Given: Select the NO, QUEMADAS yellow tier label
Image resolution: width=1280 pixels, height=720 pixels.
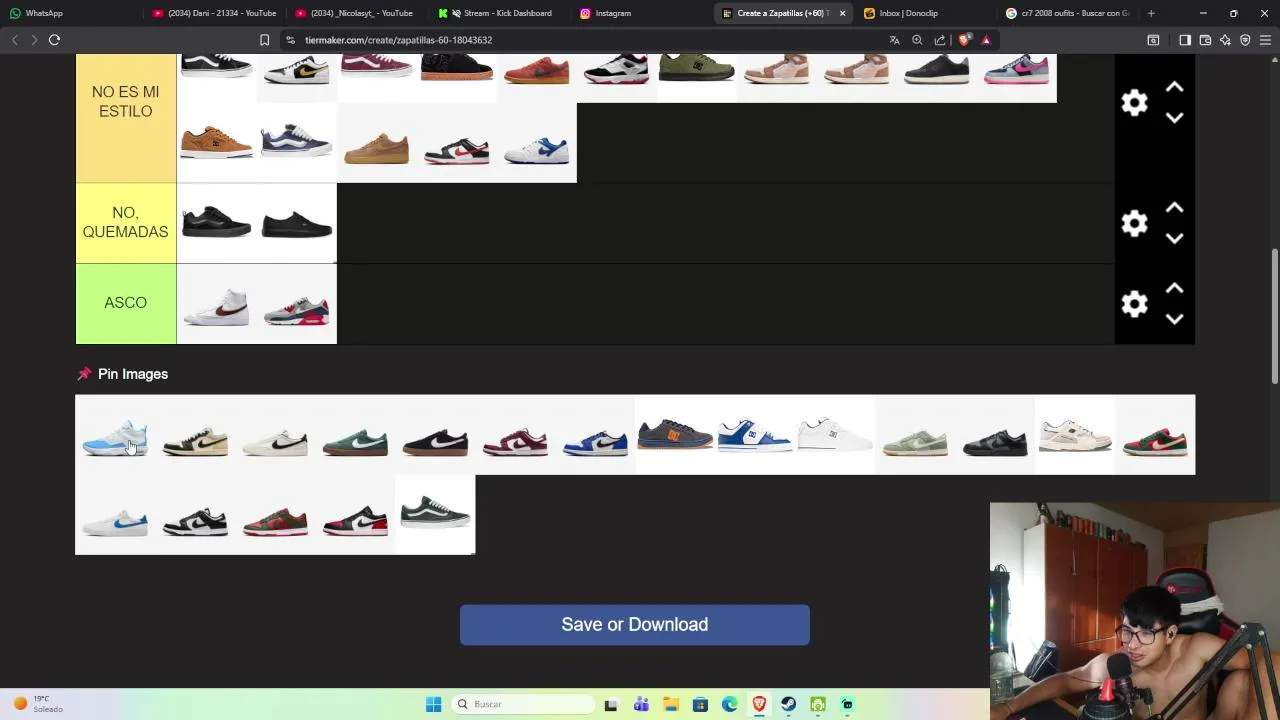Looking at the screenshot, I should click(x=126, y=223).
